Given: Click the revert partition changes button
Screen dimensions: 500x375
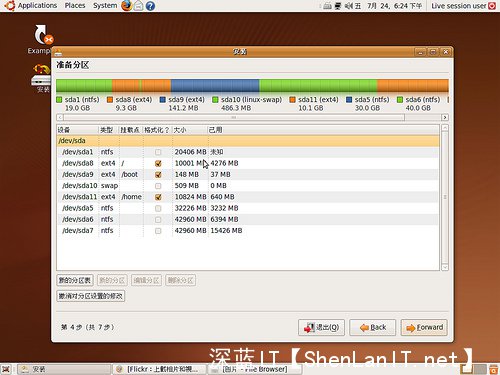Looking at the screenshot, I should (x=91, y=296).
